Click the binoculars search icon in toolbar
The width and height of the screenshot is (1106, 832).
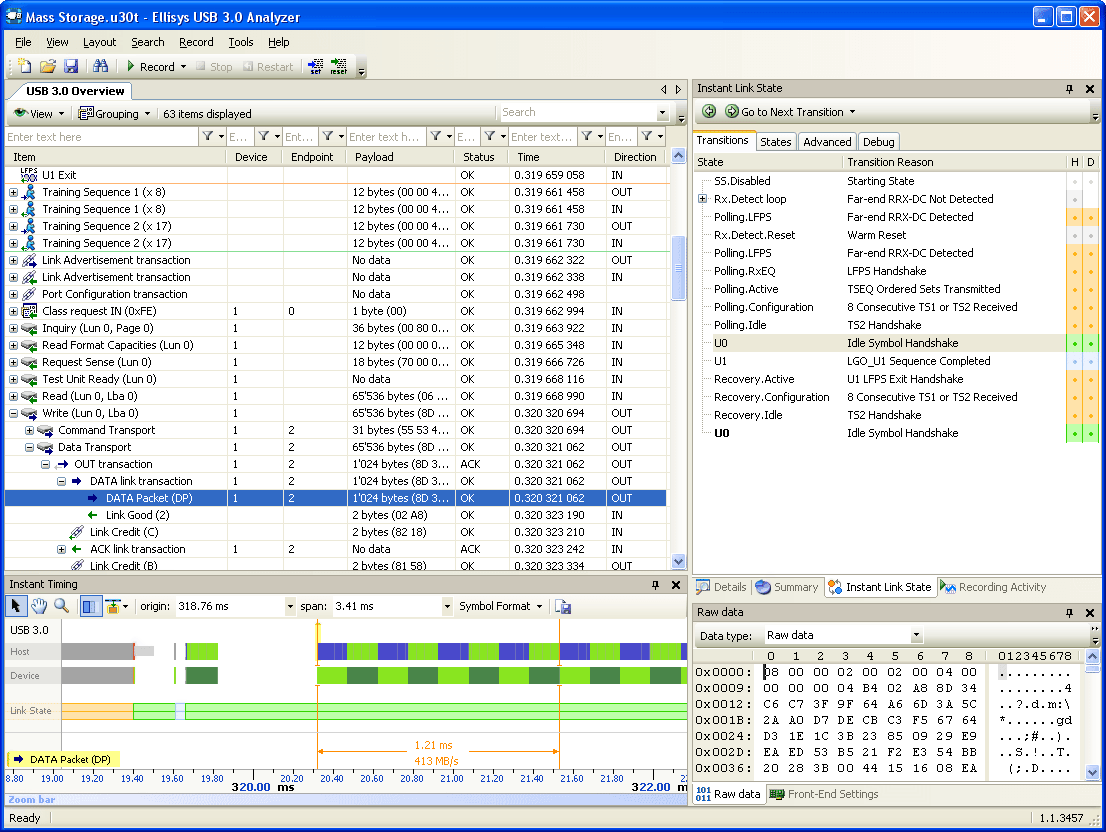(100, 67)
